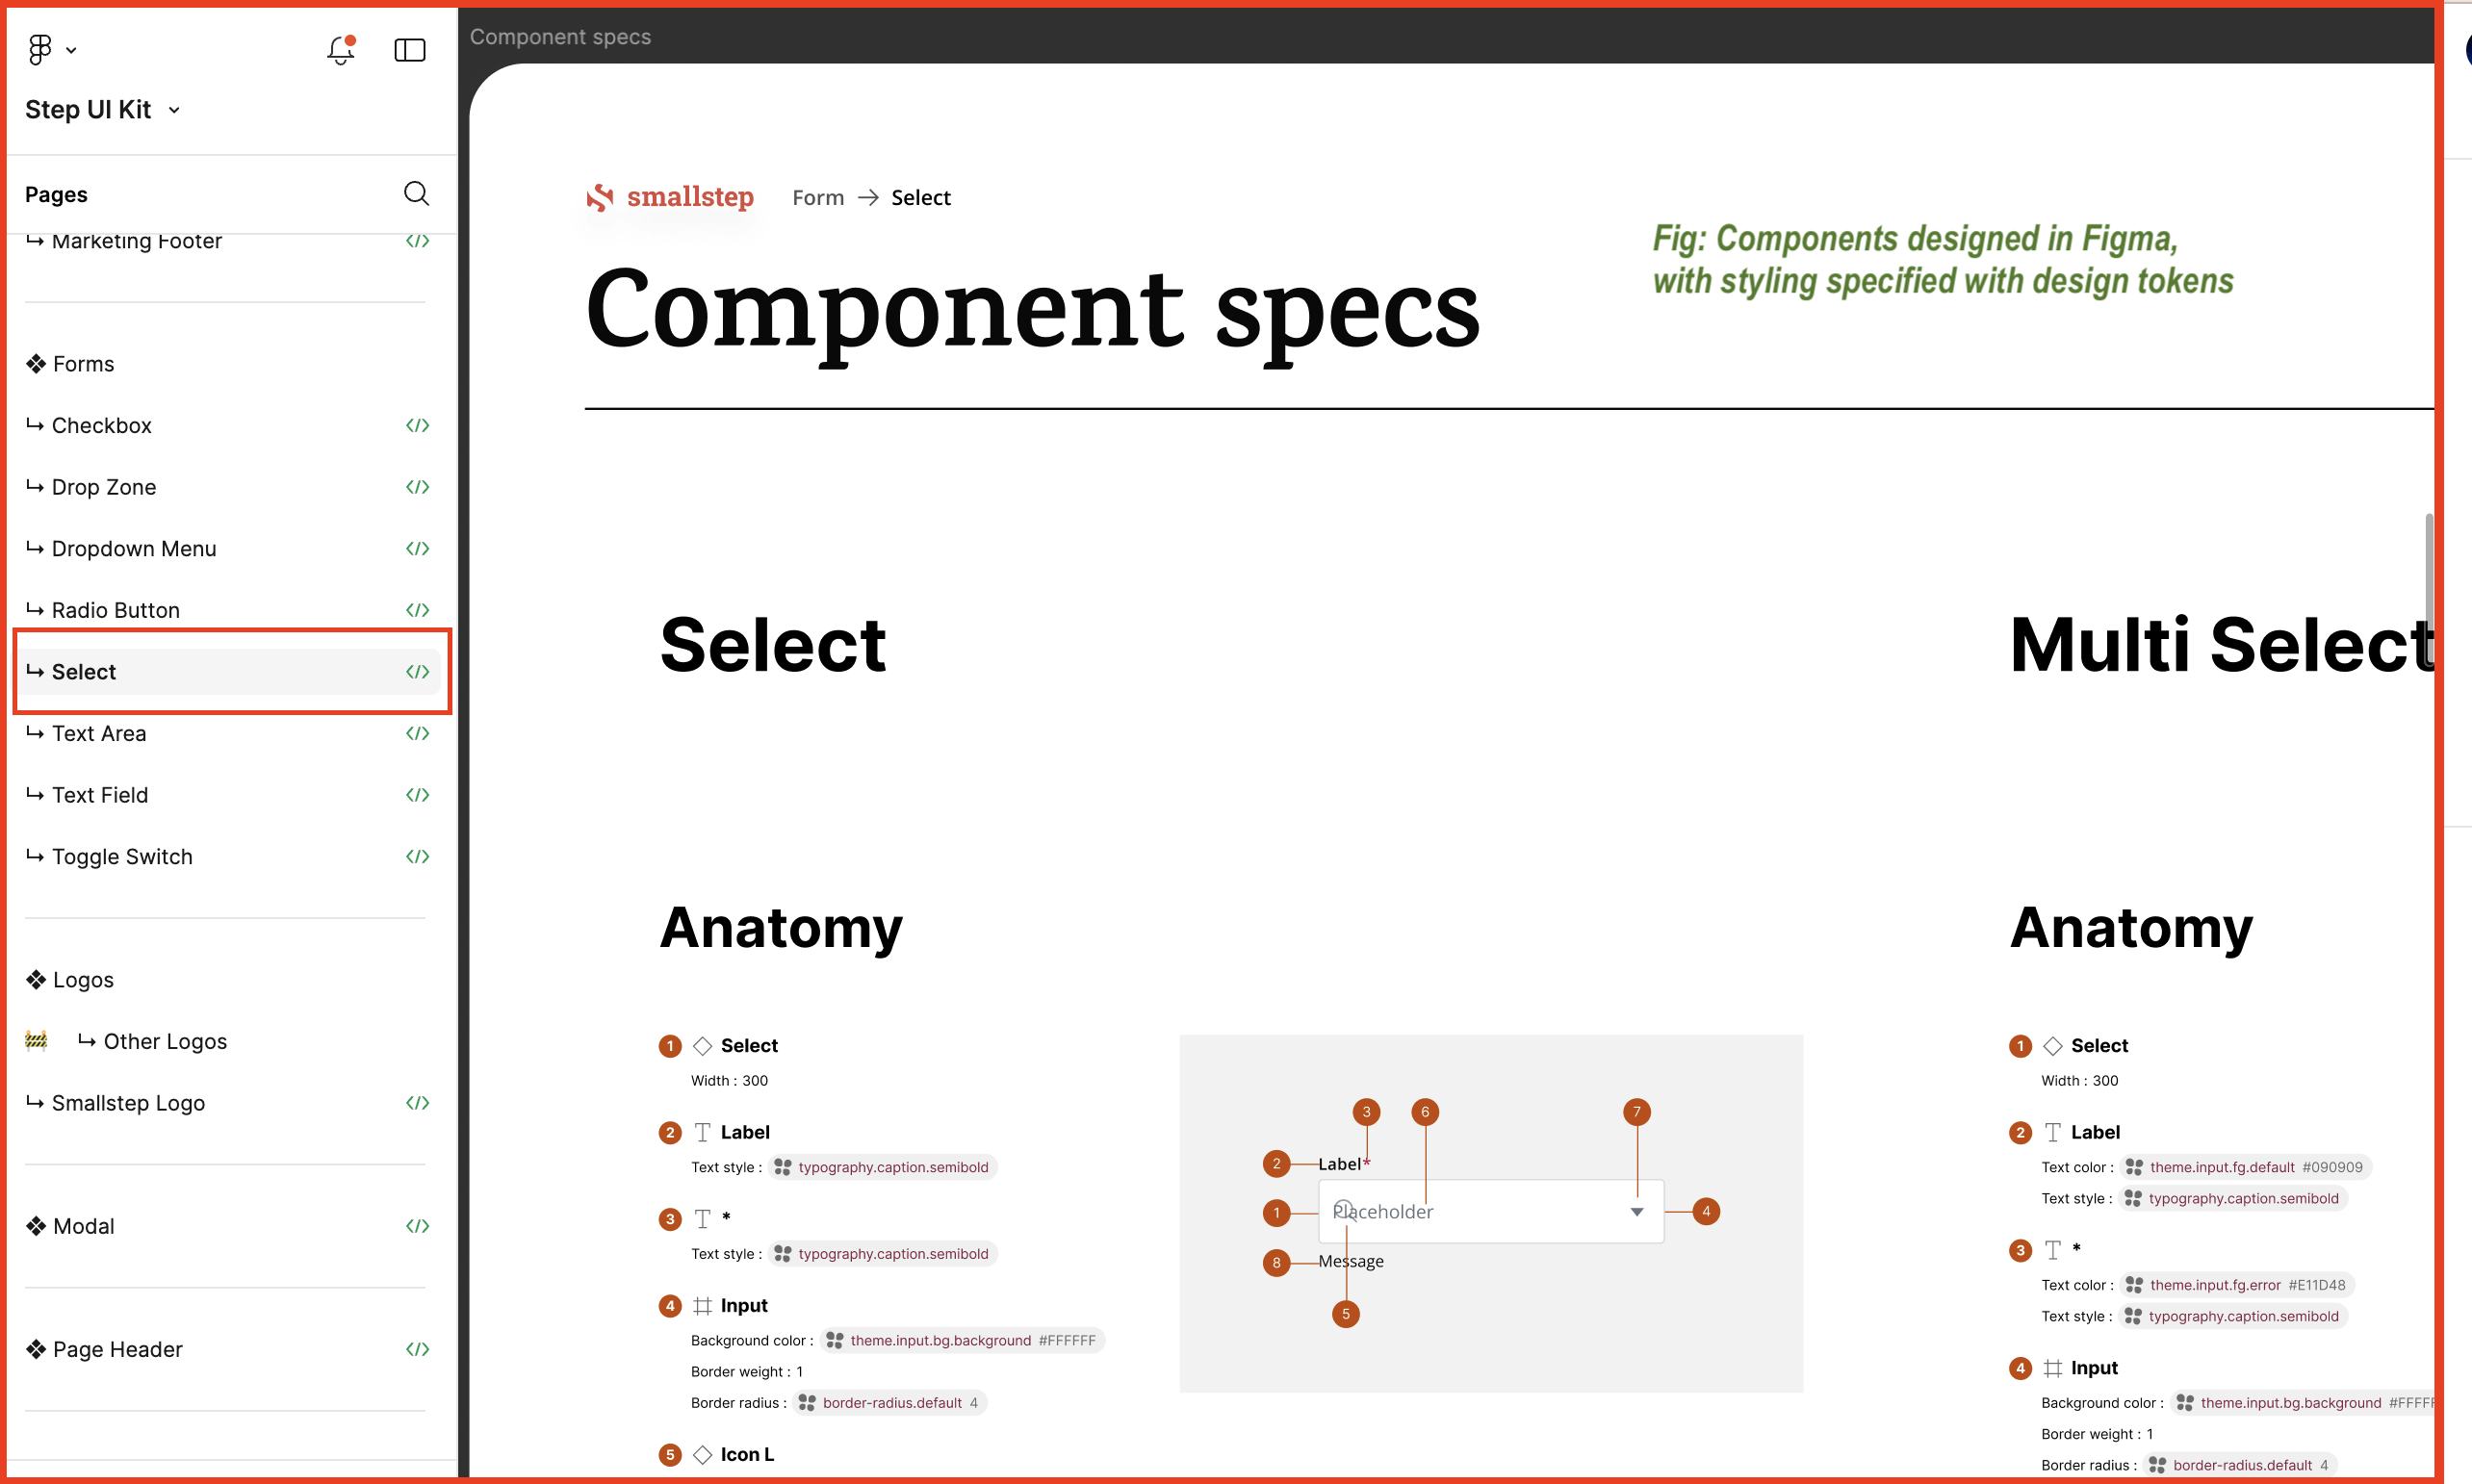The width and height of the screenshot is (2472, 1484).
Task: Click the search icon in Pages panel
Action: point(417,194)
